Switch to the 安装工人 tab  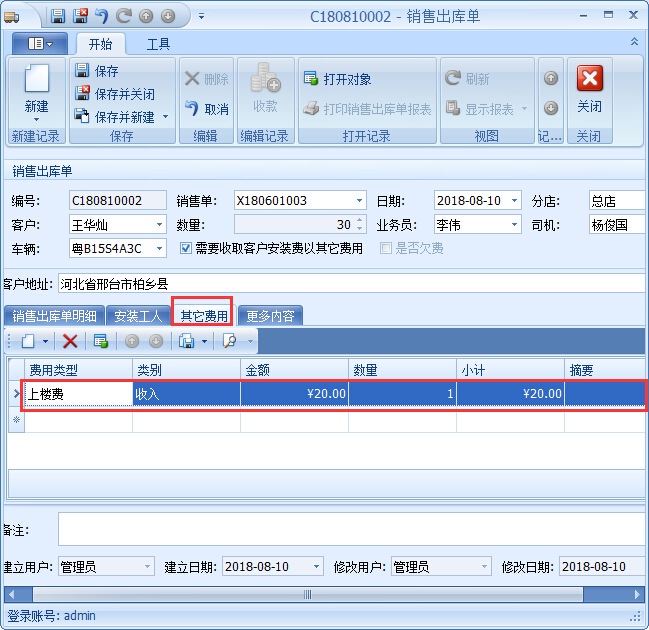tap(138, 316)
